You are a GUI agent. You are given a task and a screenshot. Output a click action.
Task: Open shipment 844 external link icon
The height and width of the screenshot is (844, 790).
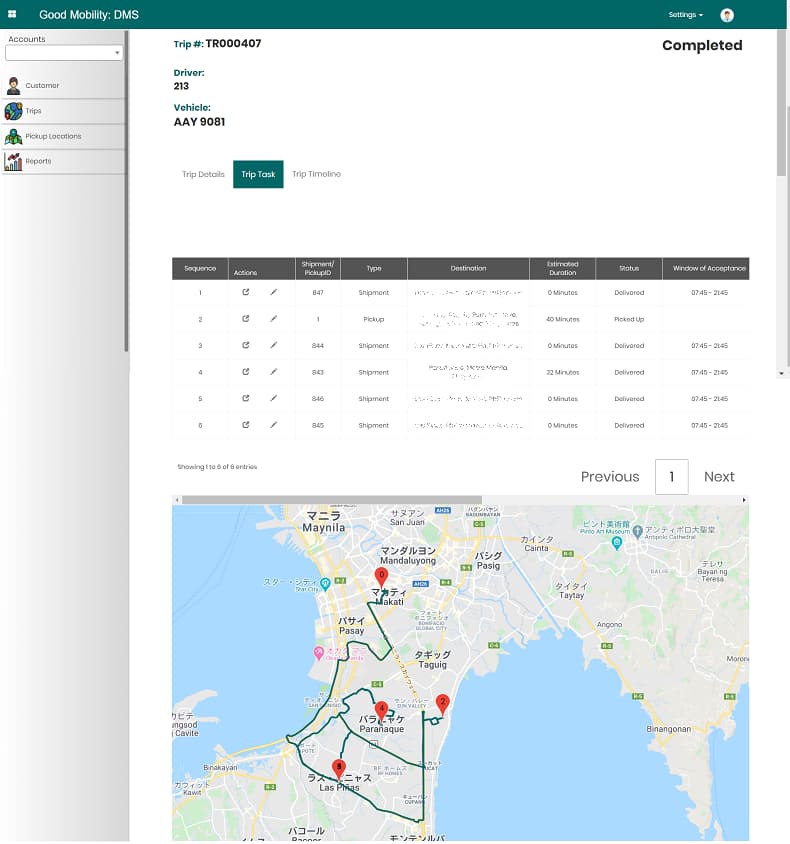click(246, 345)
